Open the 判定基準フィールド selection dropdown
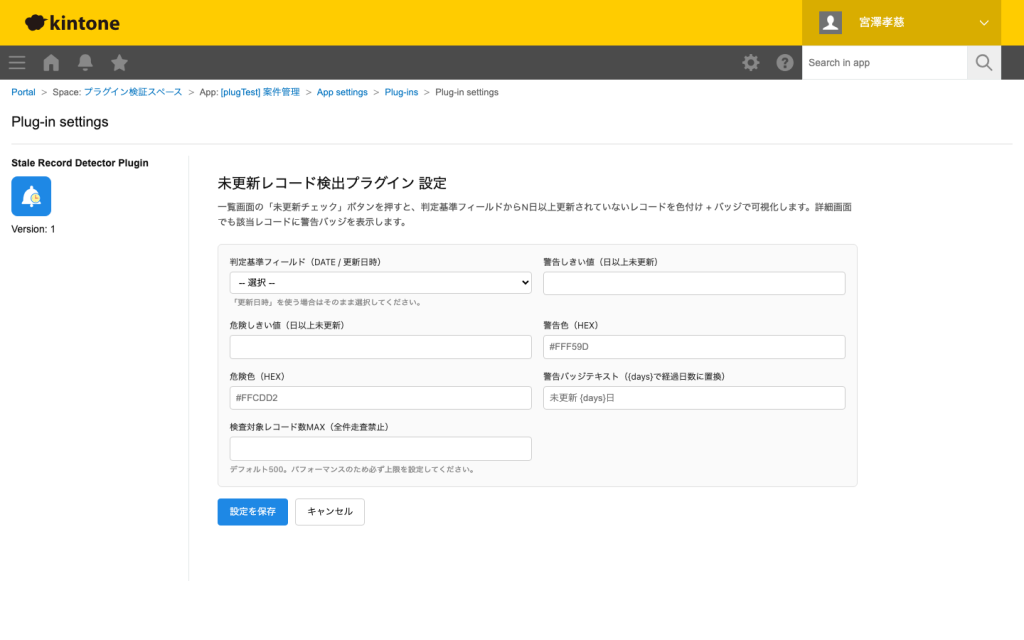The height and width of the screenshot is (640, 1024). (380, 283)
